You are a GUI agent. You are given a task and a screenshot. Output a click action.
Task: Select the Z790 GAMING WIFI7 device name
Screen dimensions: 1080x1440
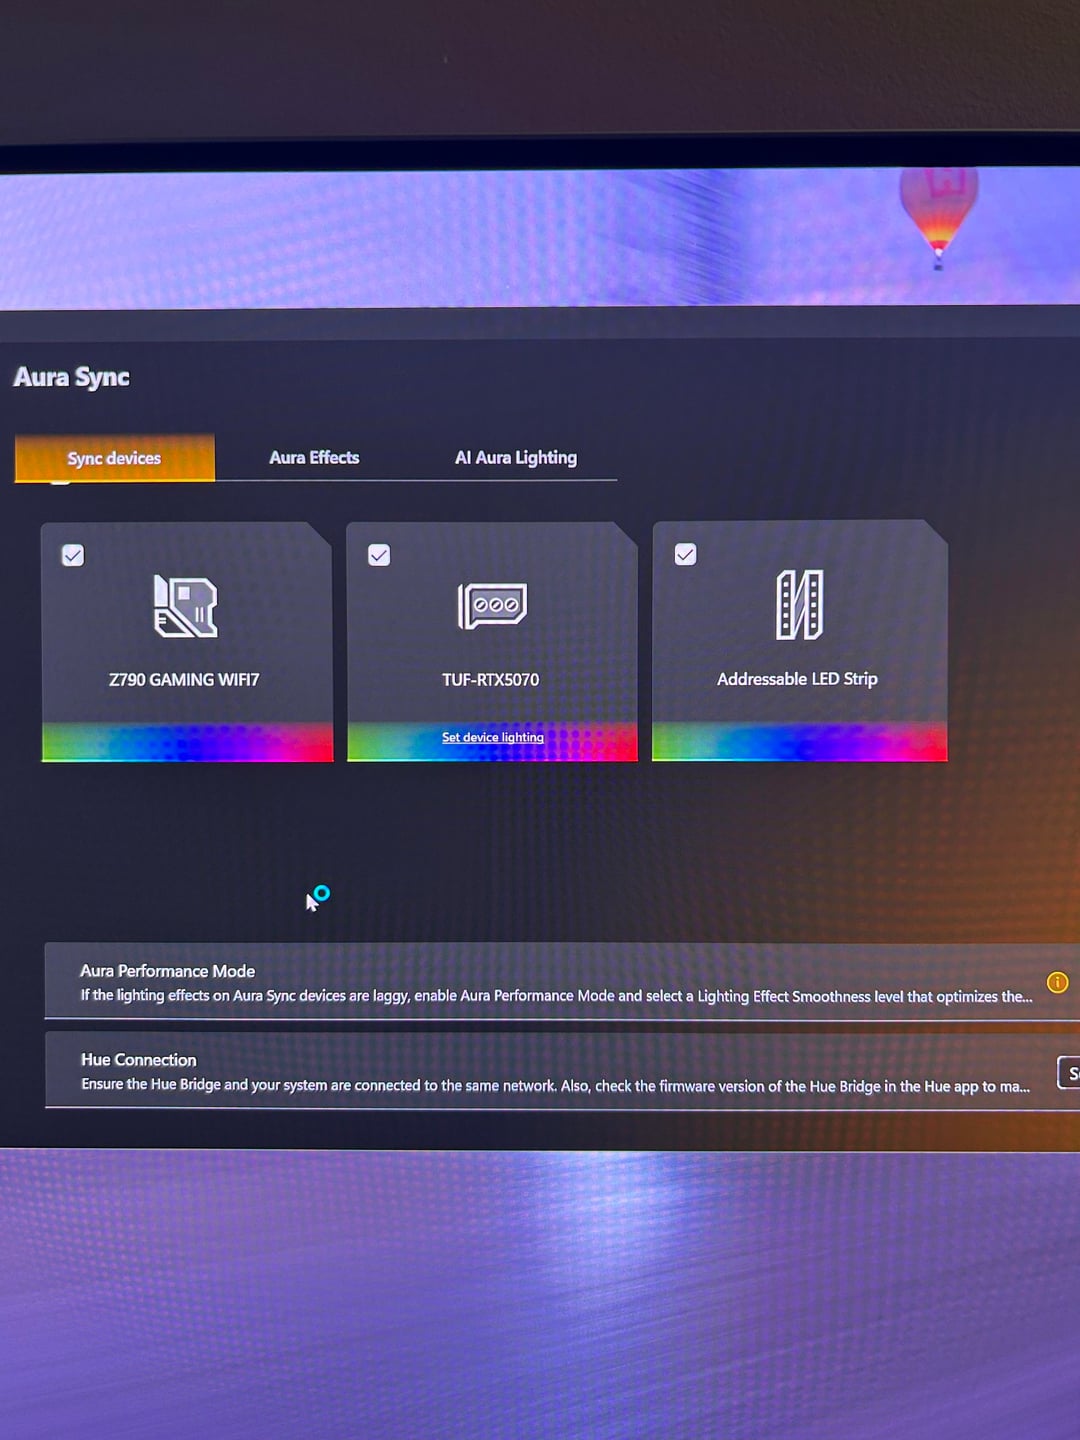[x=184, y=680]
